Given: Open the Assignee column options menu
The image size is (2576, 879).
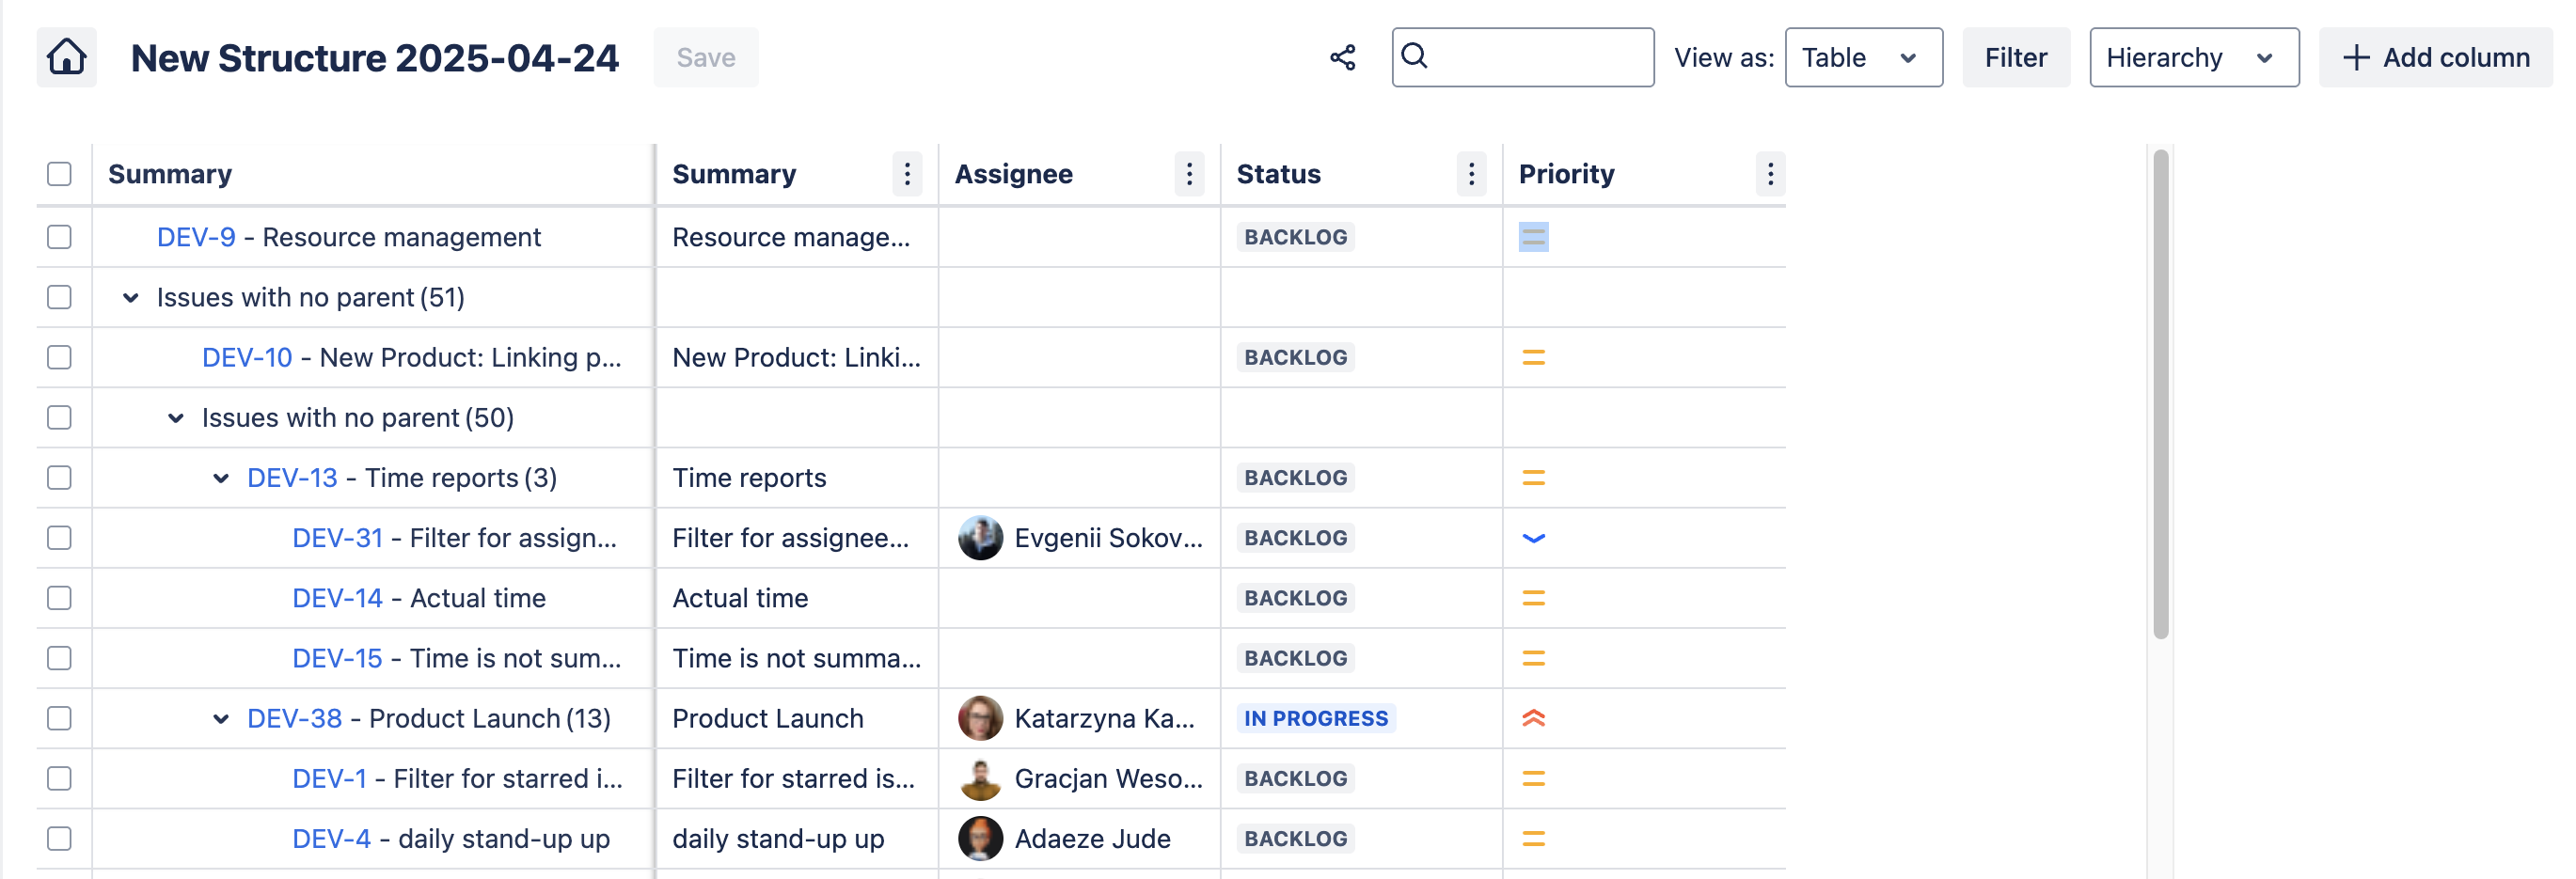Looking at the screenshot, I should pos(1188,174).
